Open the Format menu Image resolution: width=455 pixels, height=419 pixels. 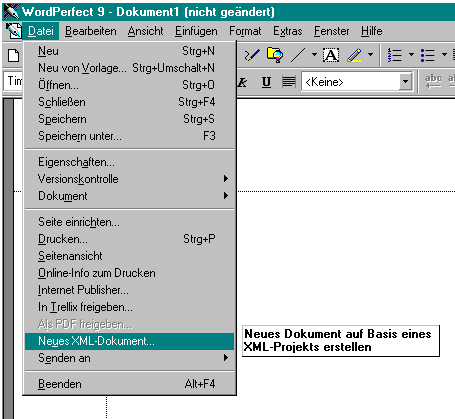click(x=245, y=31)
